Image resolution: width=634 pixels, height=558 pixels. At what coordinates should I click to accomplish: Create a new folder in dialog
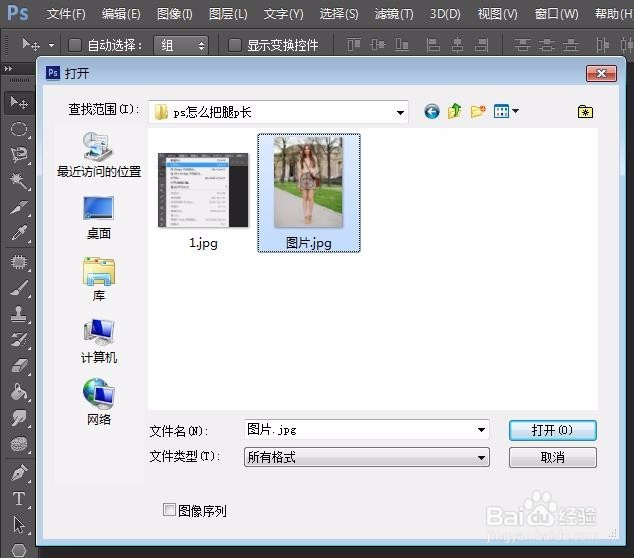pos(478,111)
